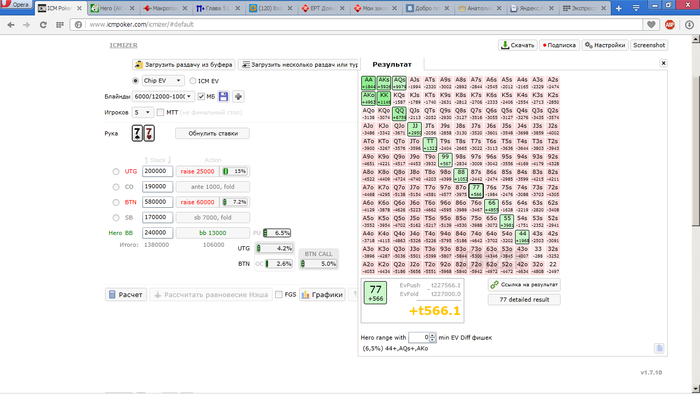
Task: Select the Chip EV radio button
Action: [x=135, y=81]
